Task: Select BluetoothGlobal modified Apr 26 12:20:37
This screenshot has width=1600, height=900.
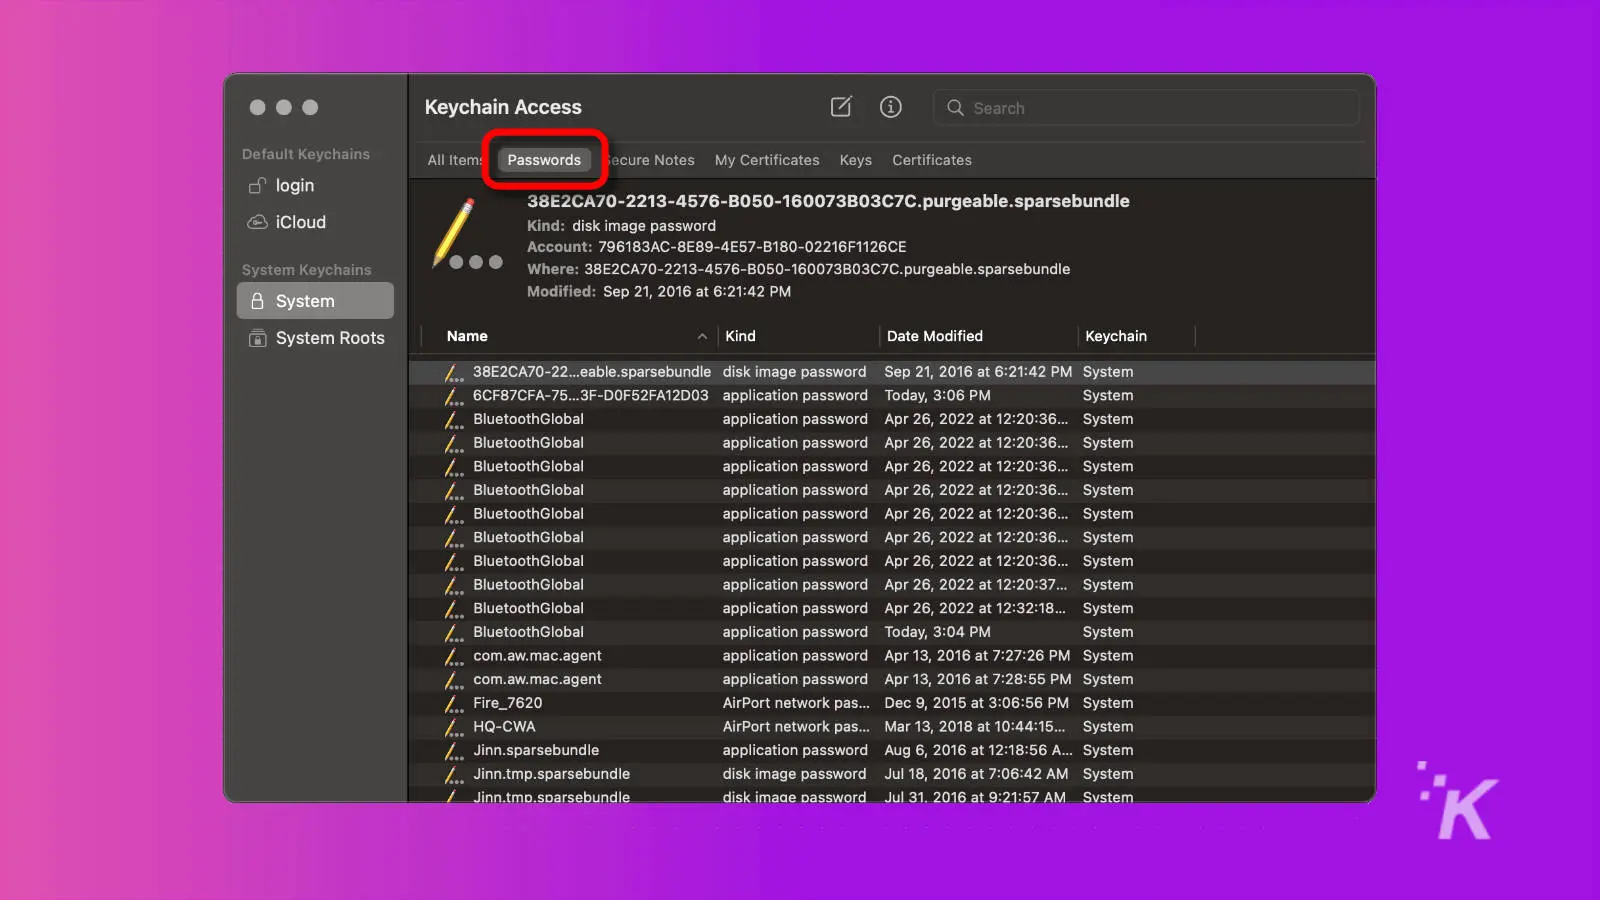Action: tap(892, 585)
